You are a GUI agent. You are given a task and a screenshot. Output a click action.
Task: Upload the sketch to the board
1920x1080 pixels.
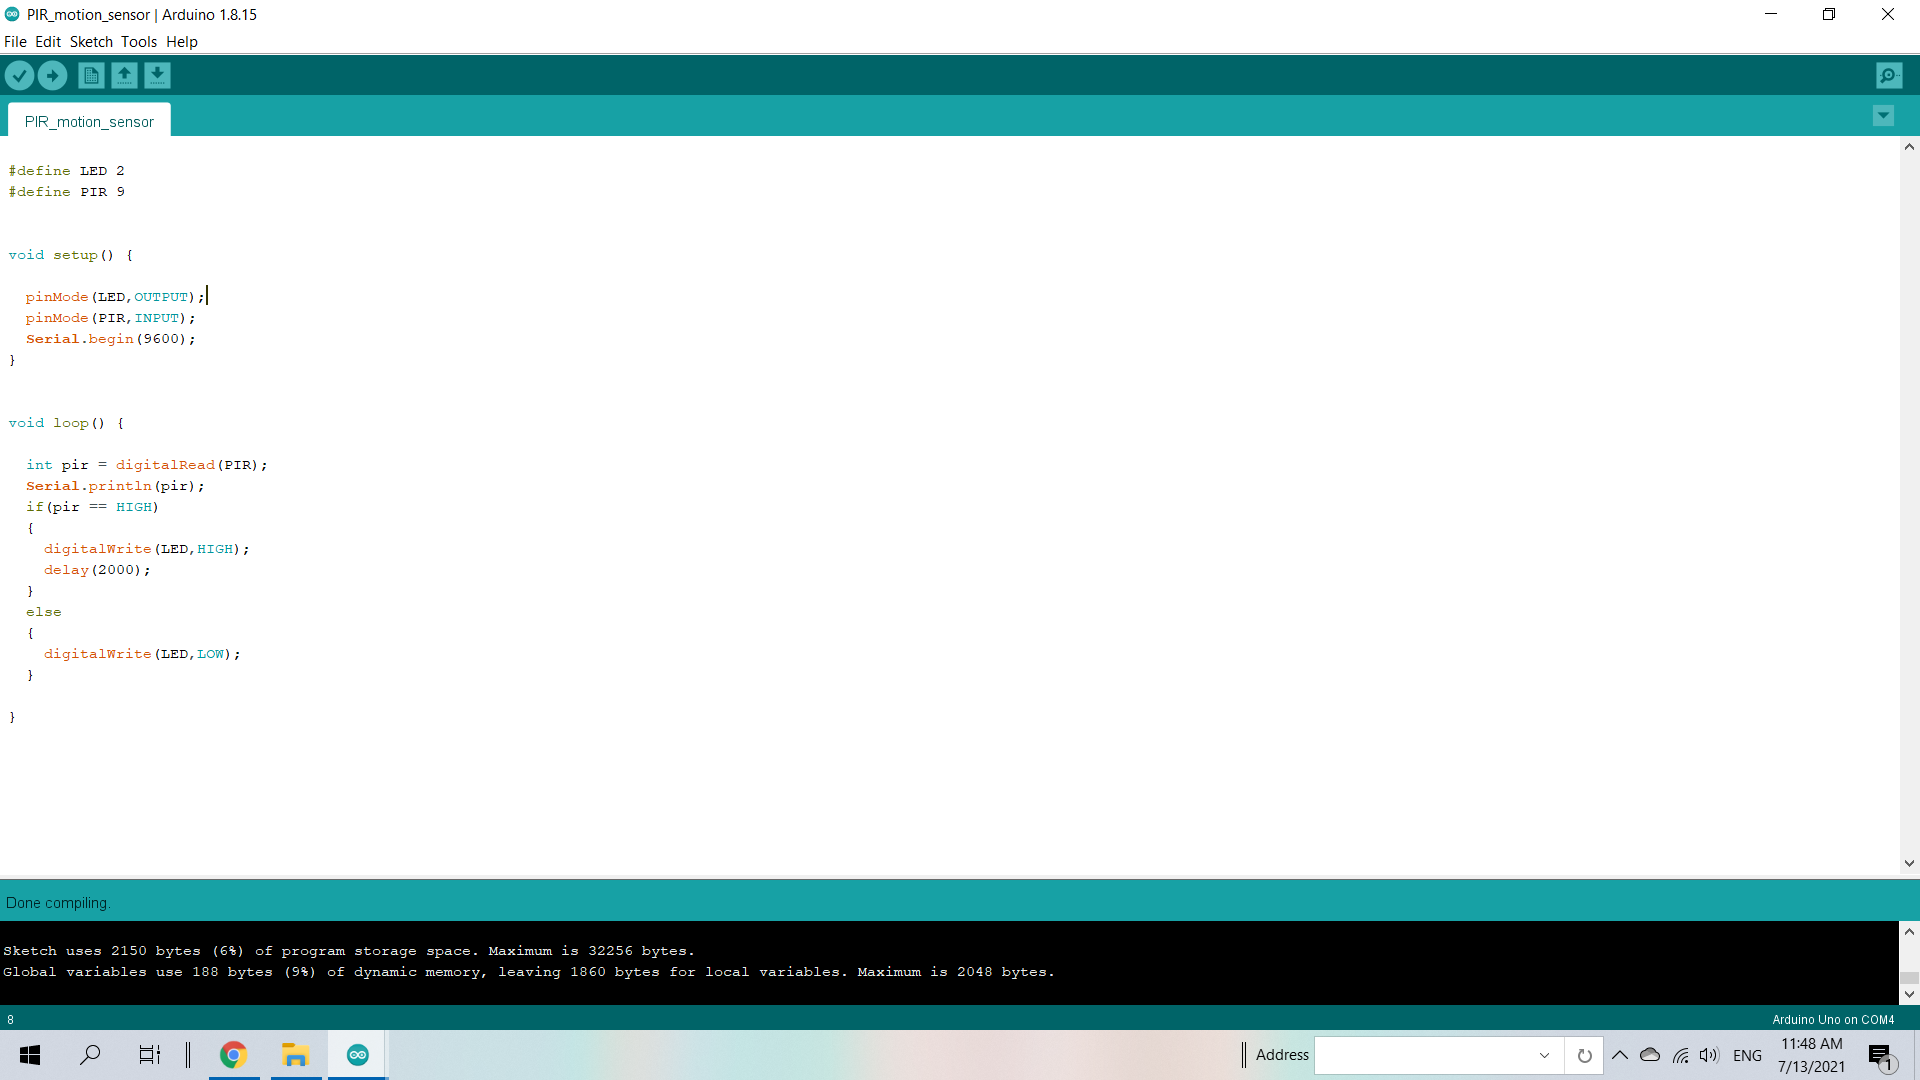point(52,75)
